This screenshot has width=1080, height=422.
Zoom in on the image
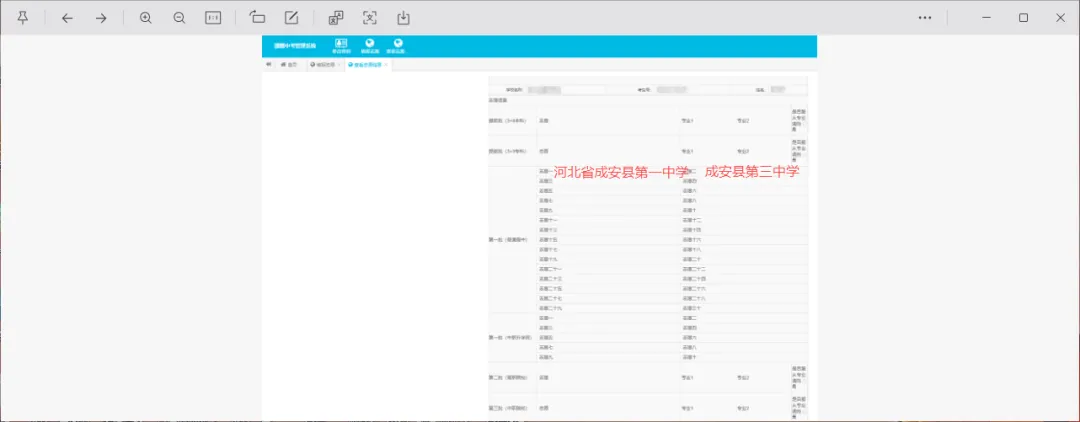click(146, 19)
